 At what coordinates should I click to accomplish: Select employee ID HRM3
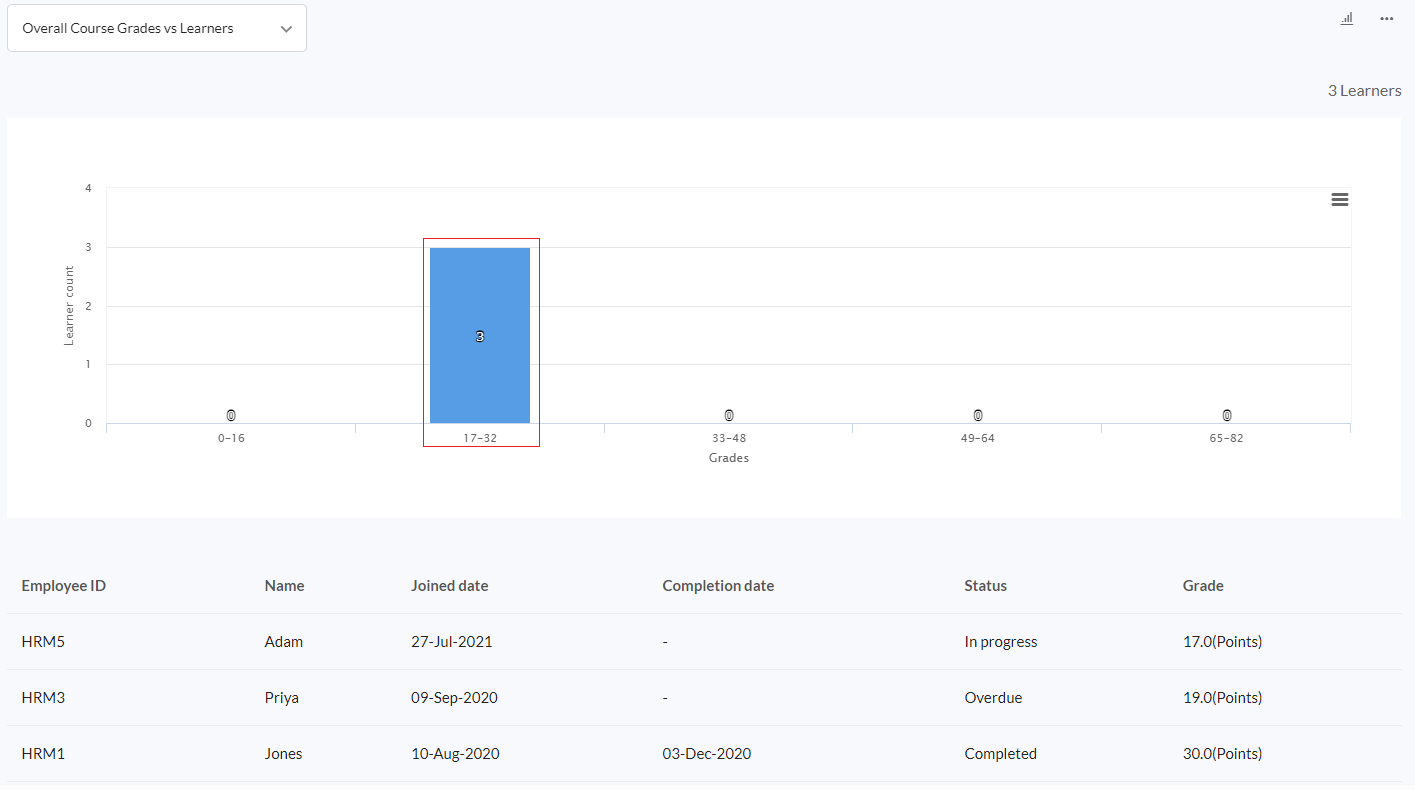[x=43, y=697]
